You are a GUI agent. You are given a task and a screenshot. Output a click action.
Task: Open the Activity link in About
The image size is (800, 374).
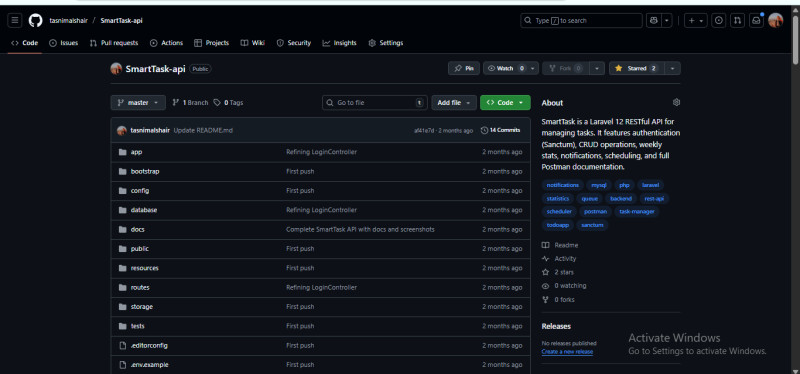pos(559,259)
